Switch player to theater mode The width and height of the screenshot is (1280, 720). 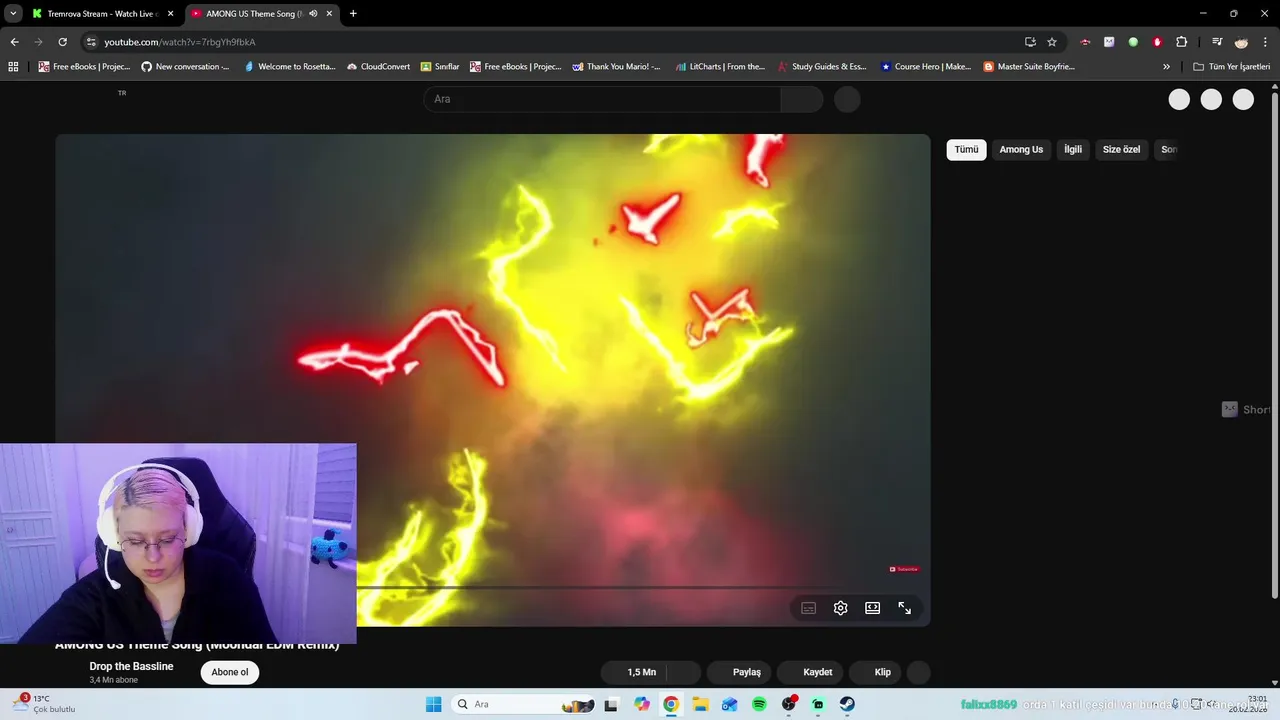(872, 608)
